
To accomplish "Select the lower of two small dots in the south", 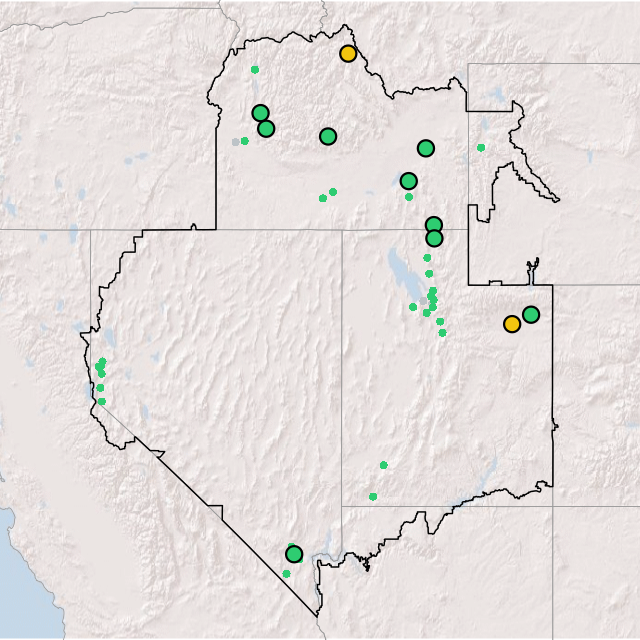I will tap(373, 496).
